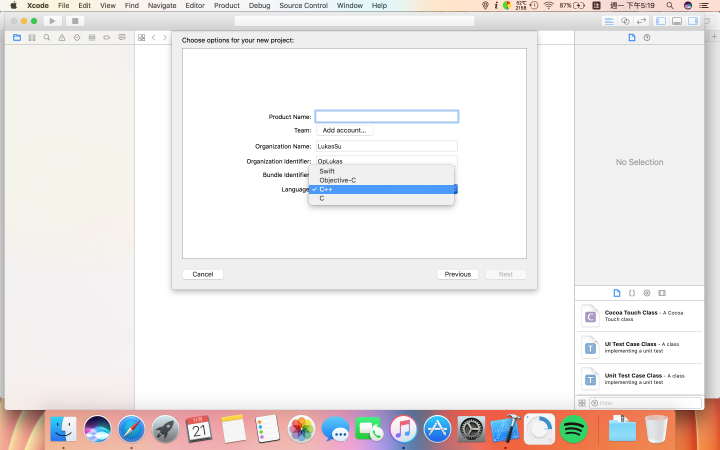Open the Debug navigator icon

point(92,38)
